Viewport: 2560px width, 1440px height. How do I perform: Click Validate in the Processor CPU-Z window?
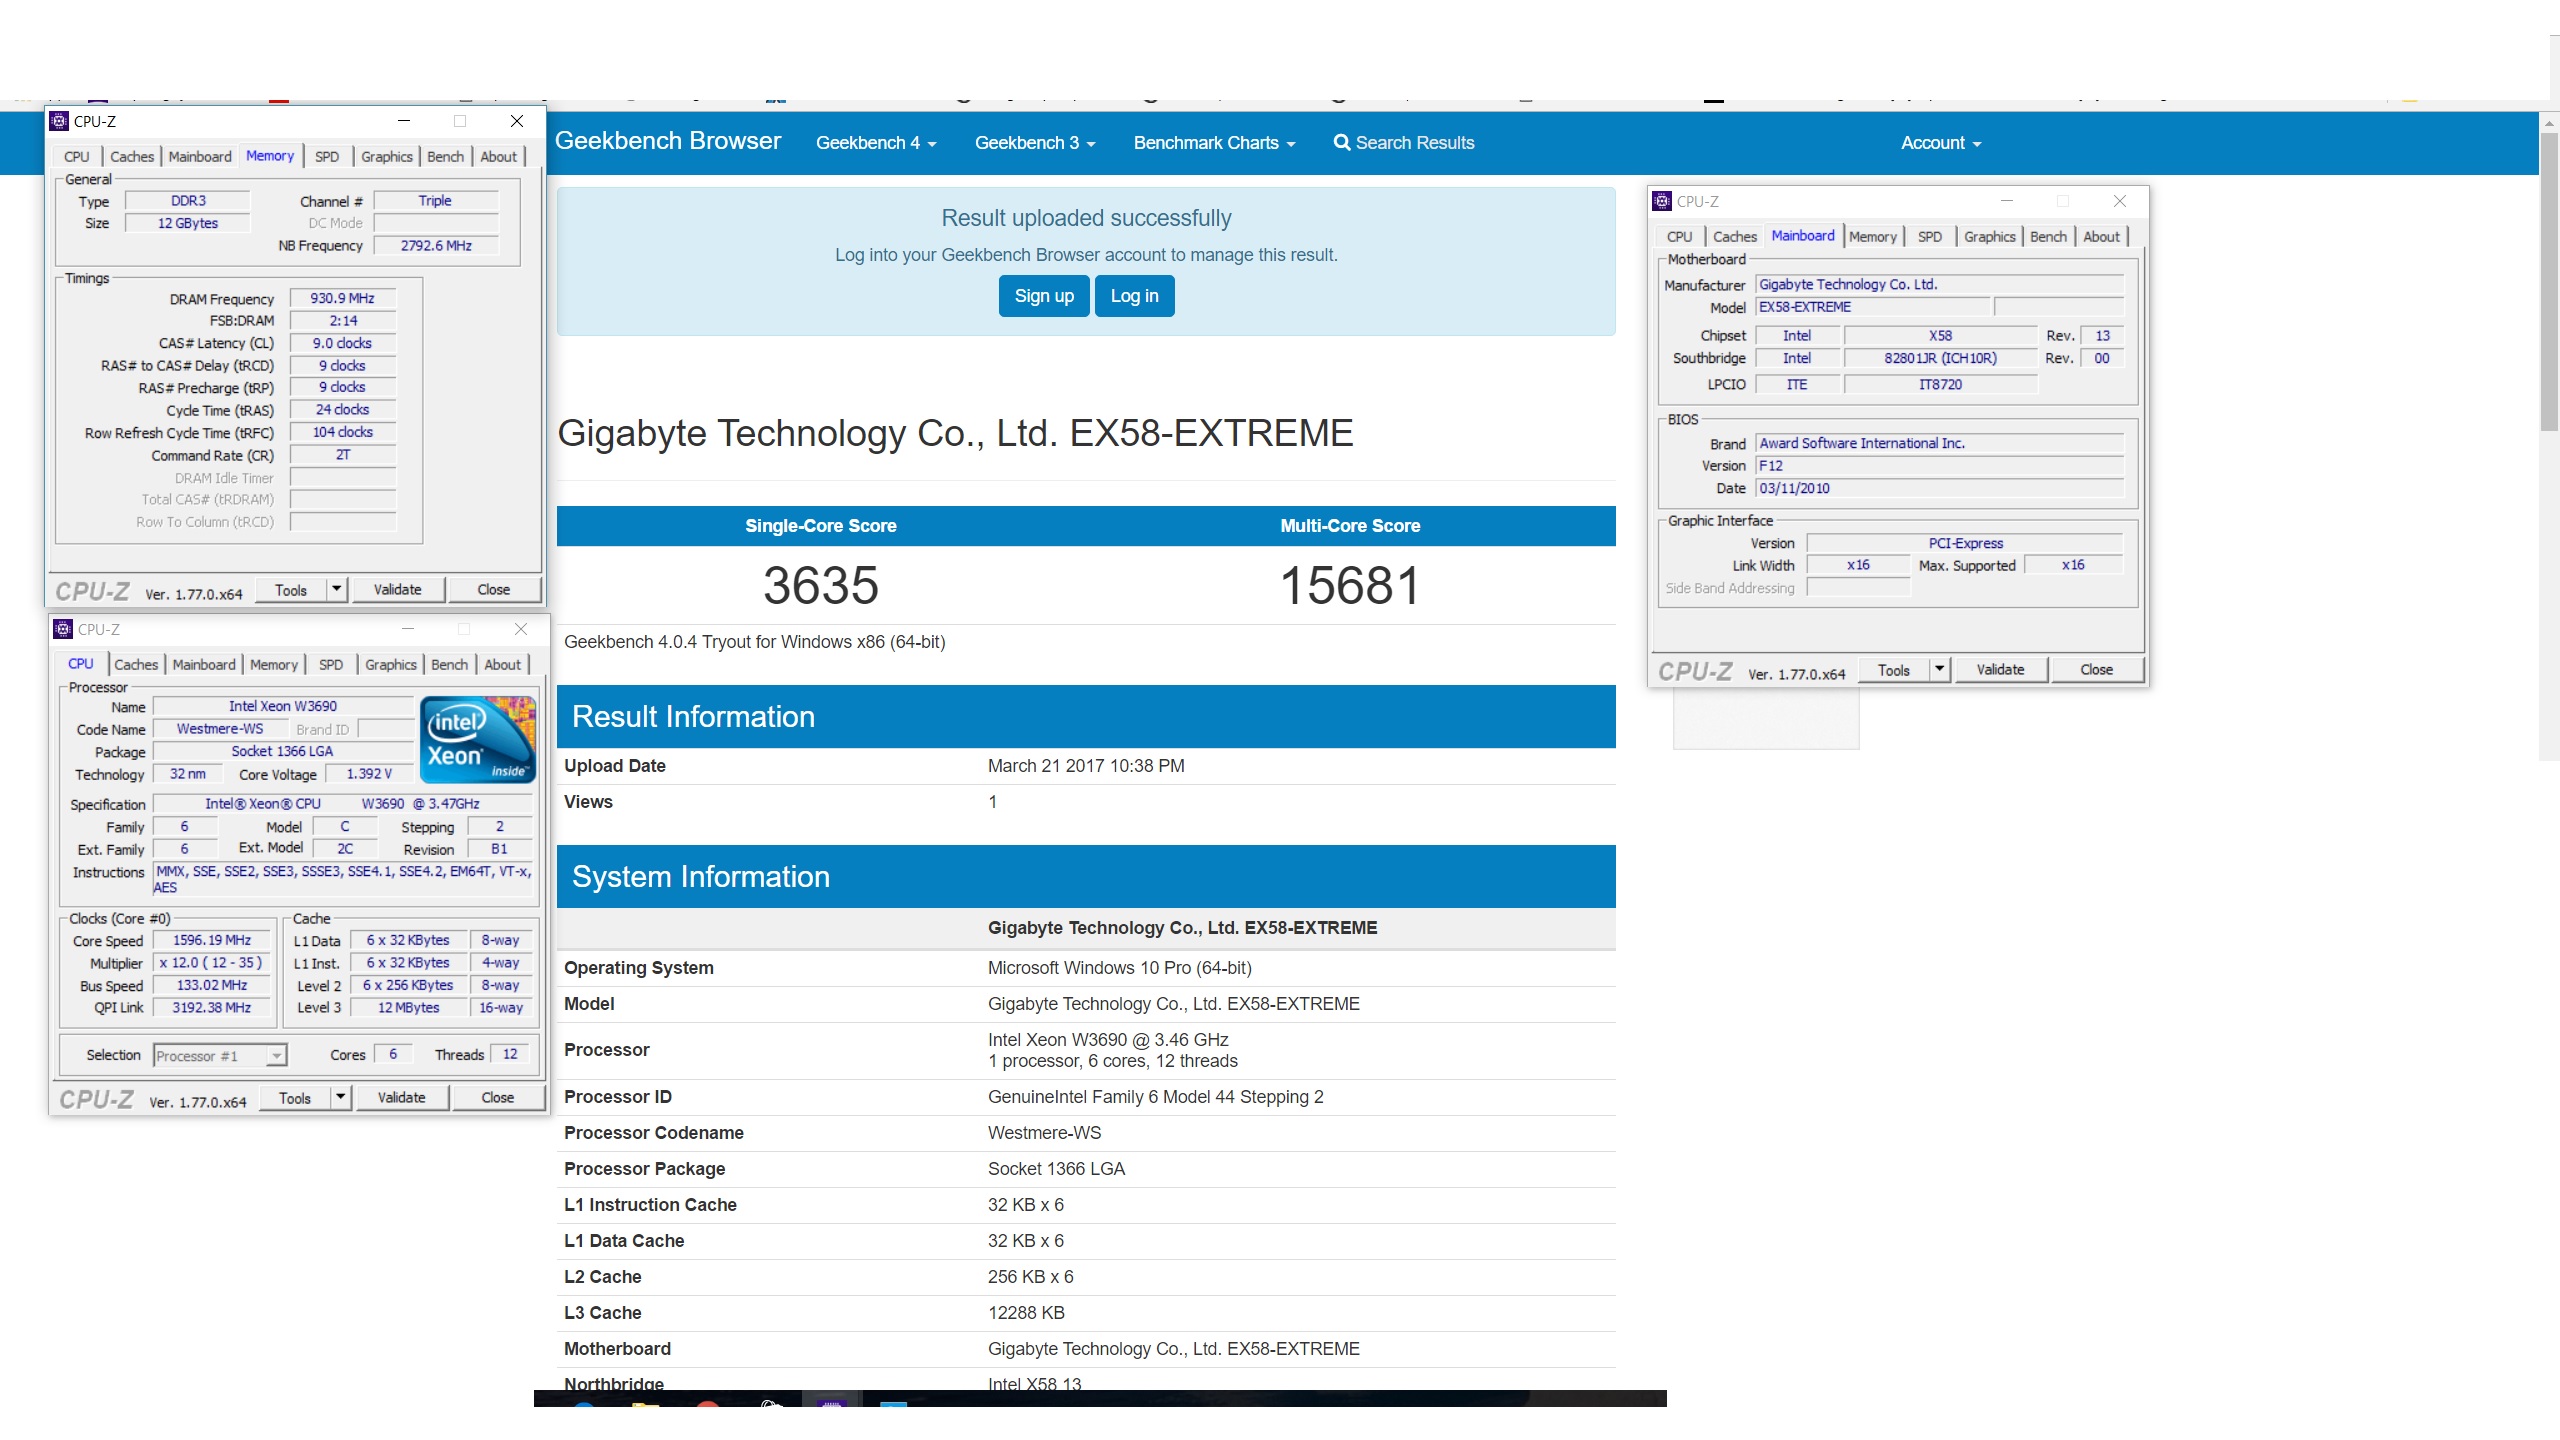tap(402, 1097)
